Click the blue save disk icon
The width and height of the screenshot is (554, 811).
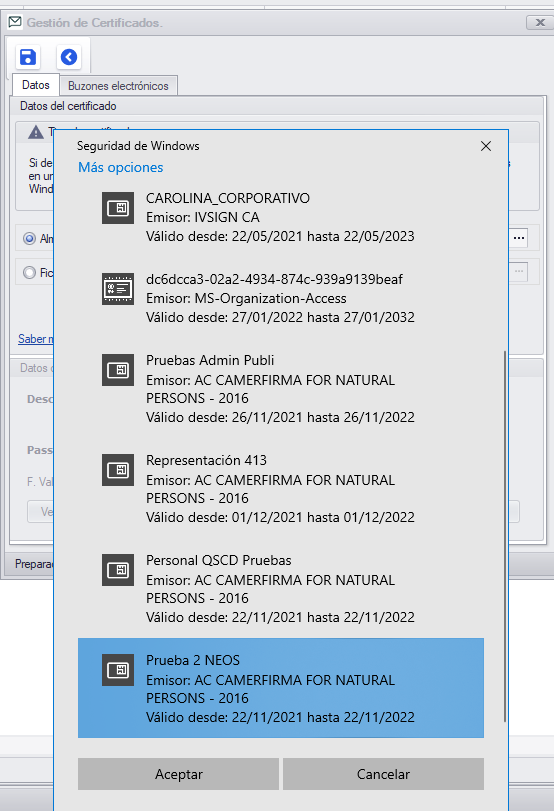click(x=28, y=57)
